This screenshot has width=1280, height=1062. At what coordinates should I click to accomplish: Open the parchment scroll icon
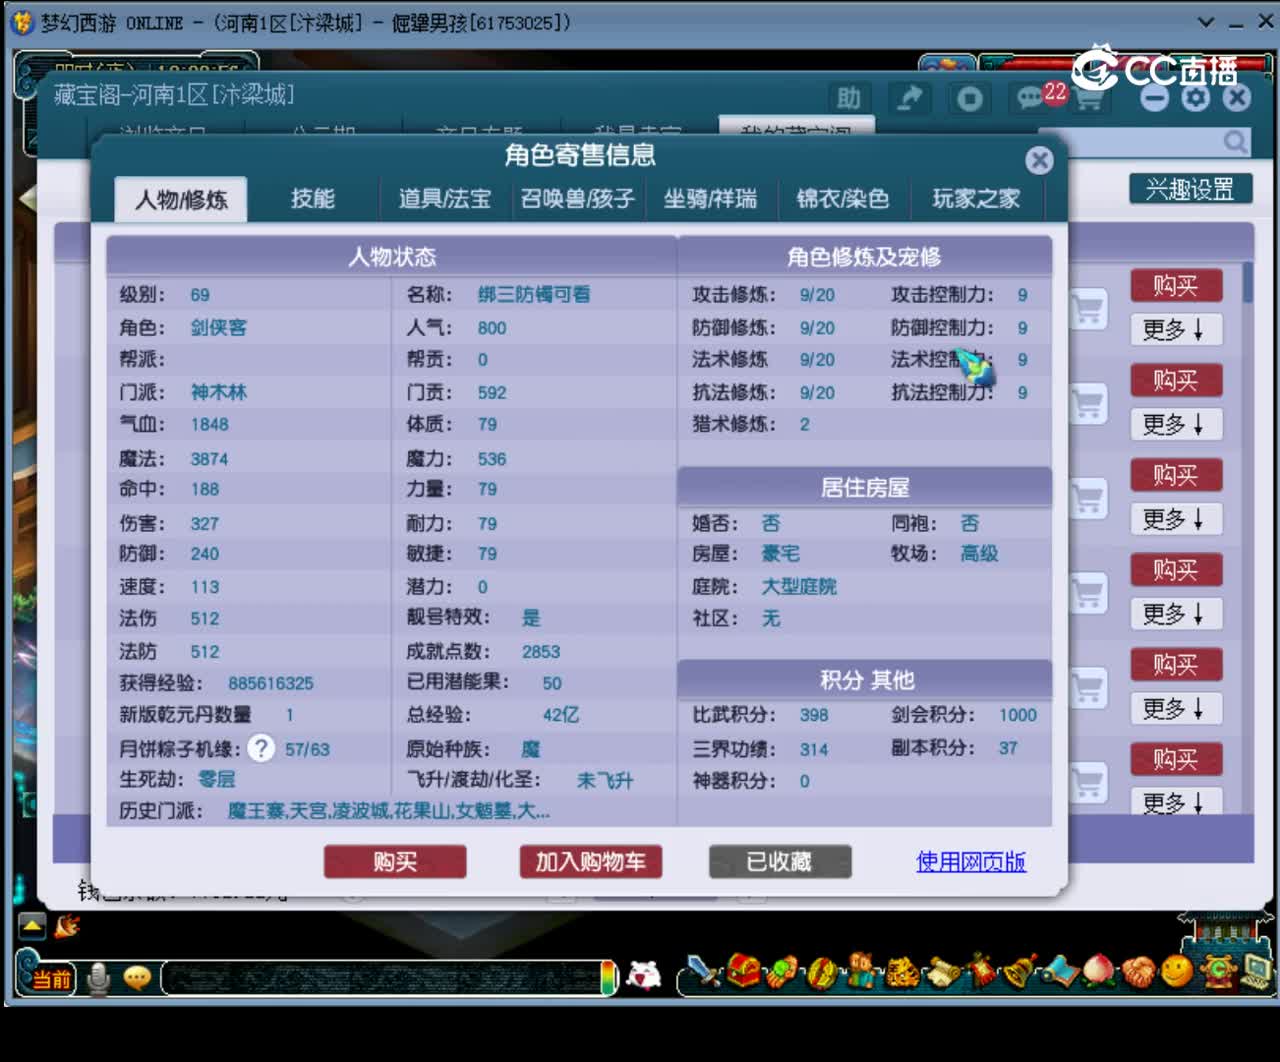[x=942, y=972]
